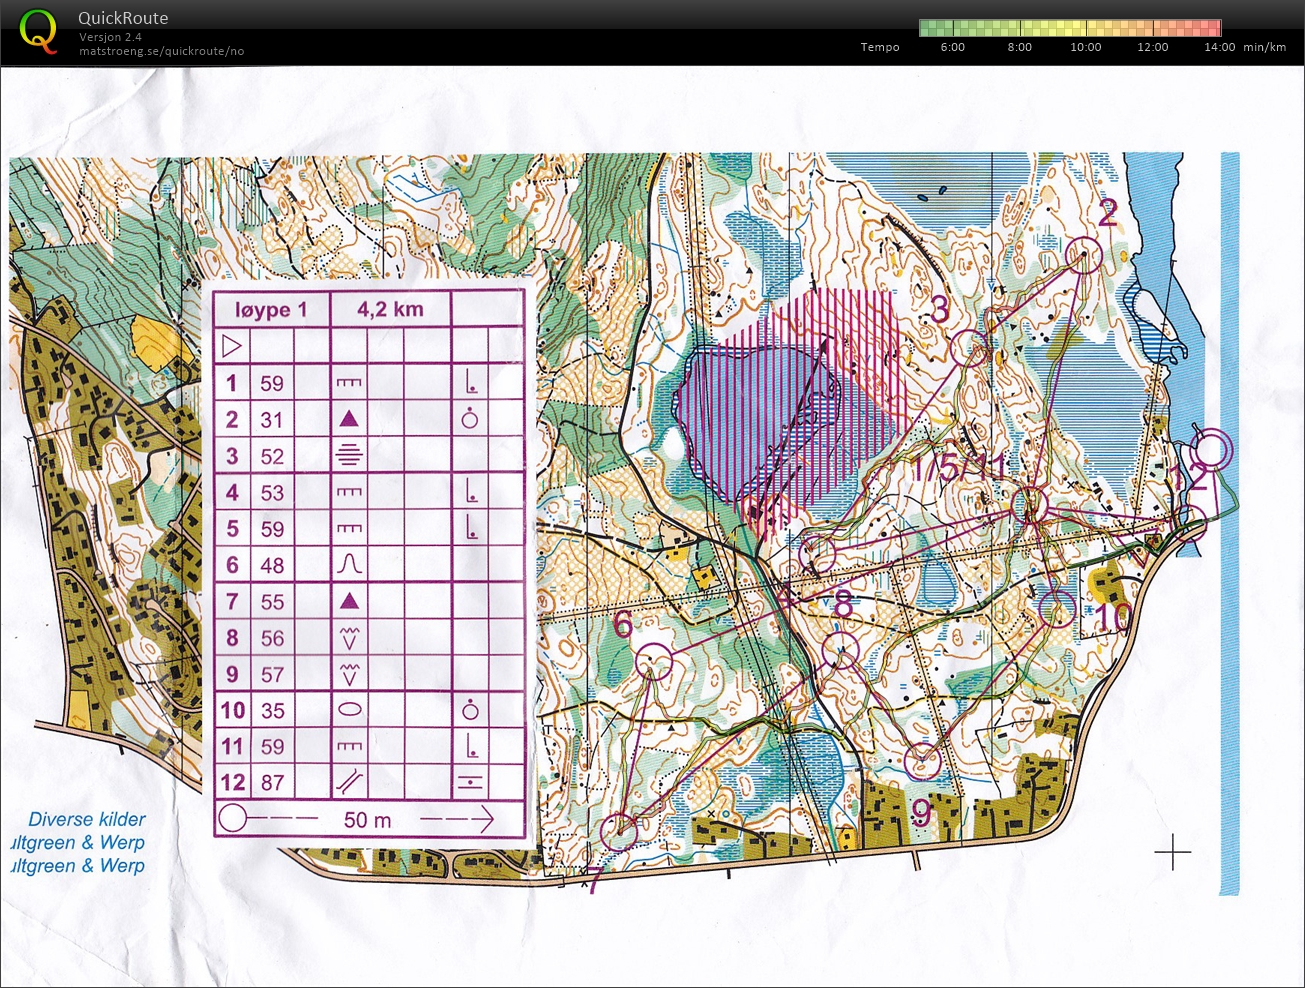Click control code 48 in row 6
The width and height of the screenshot is (1305, 988).
tap(272, 566)
